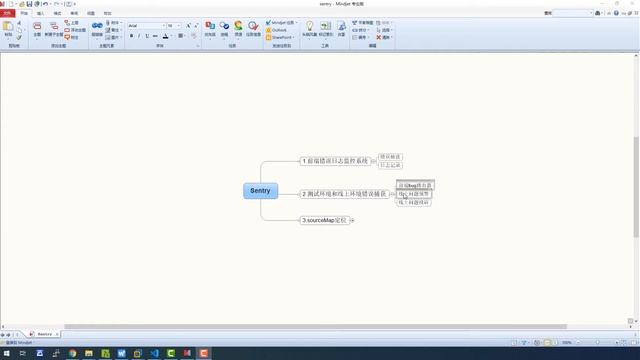Screen dimensions: 640x360
Task: Select topic 2 in the mind map
Action: pos(344,194)
